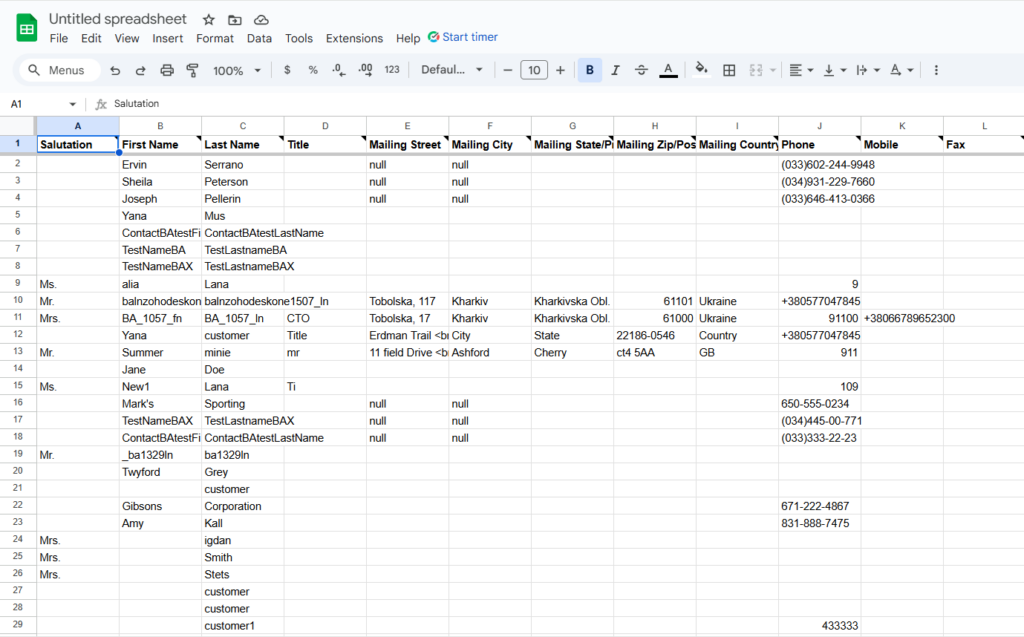Apply strikethrough formatting
Image resolution: width=1024 pixels, height=637 pixels.
pyautogui.click(x=641, y=70)
